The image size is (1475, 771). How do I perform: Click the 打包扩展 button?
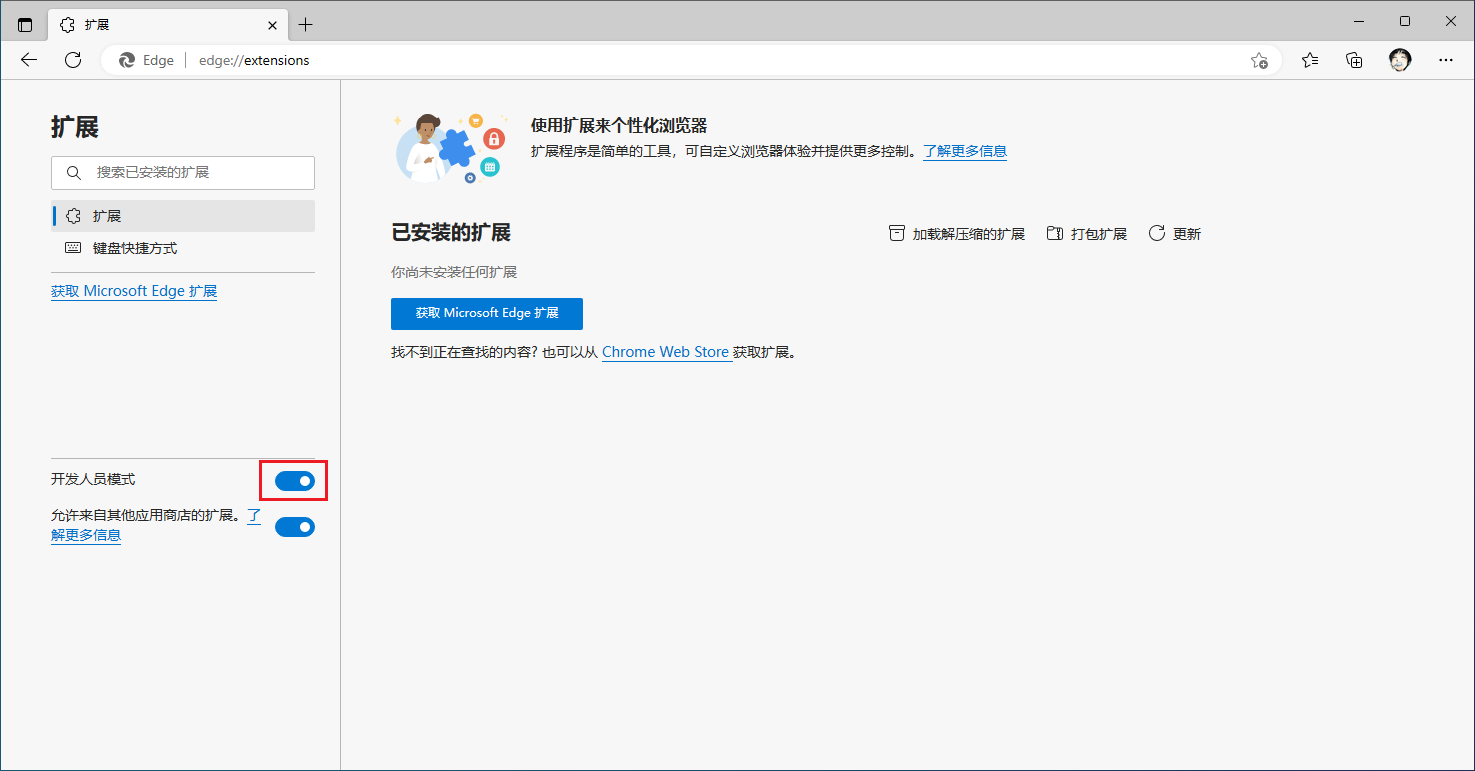pyautogui.click(x=1086, y=234)
